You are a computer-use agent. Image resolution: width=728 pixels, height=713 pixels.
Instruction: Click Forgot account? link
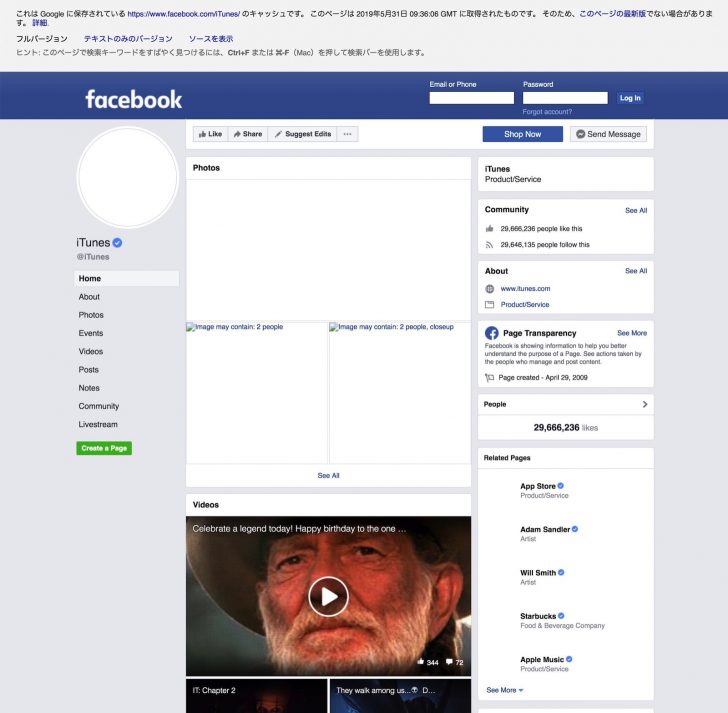[x=547, y=112]
